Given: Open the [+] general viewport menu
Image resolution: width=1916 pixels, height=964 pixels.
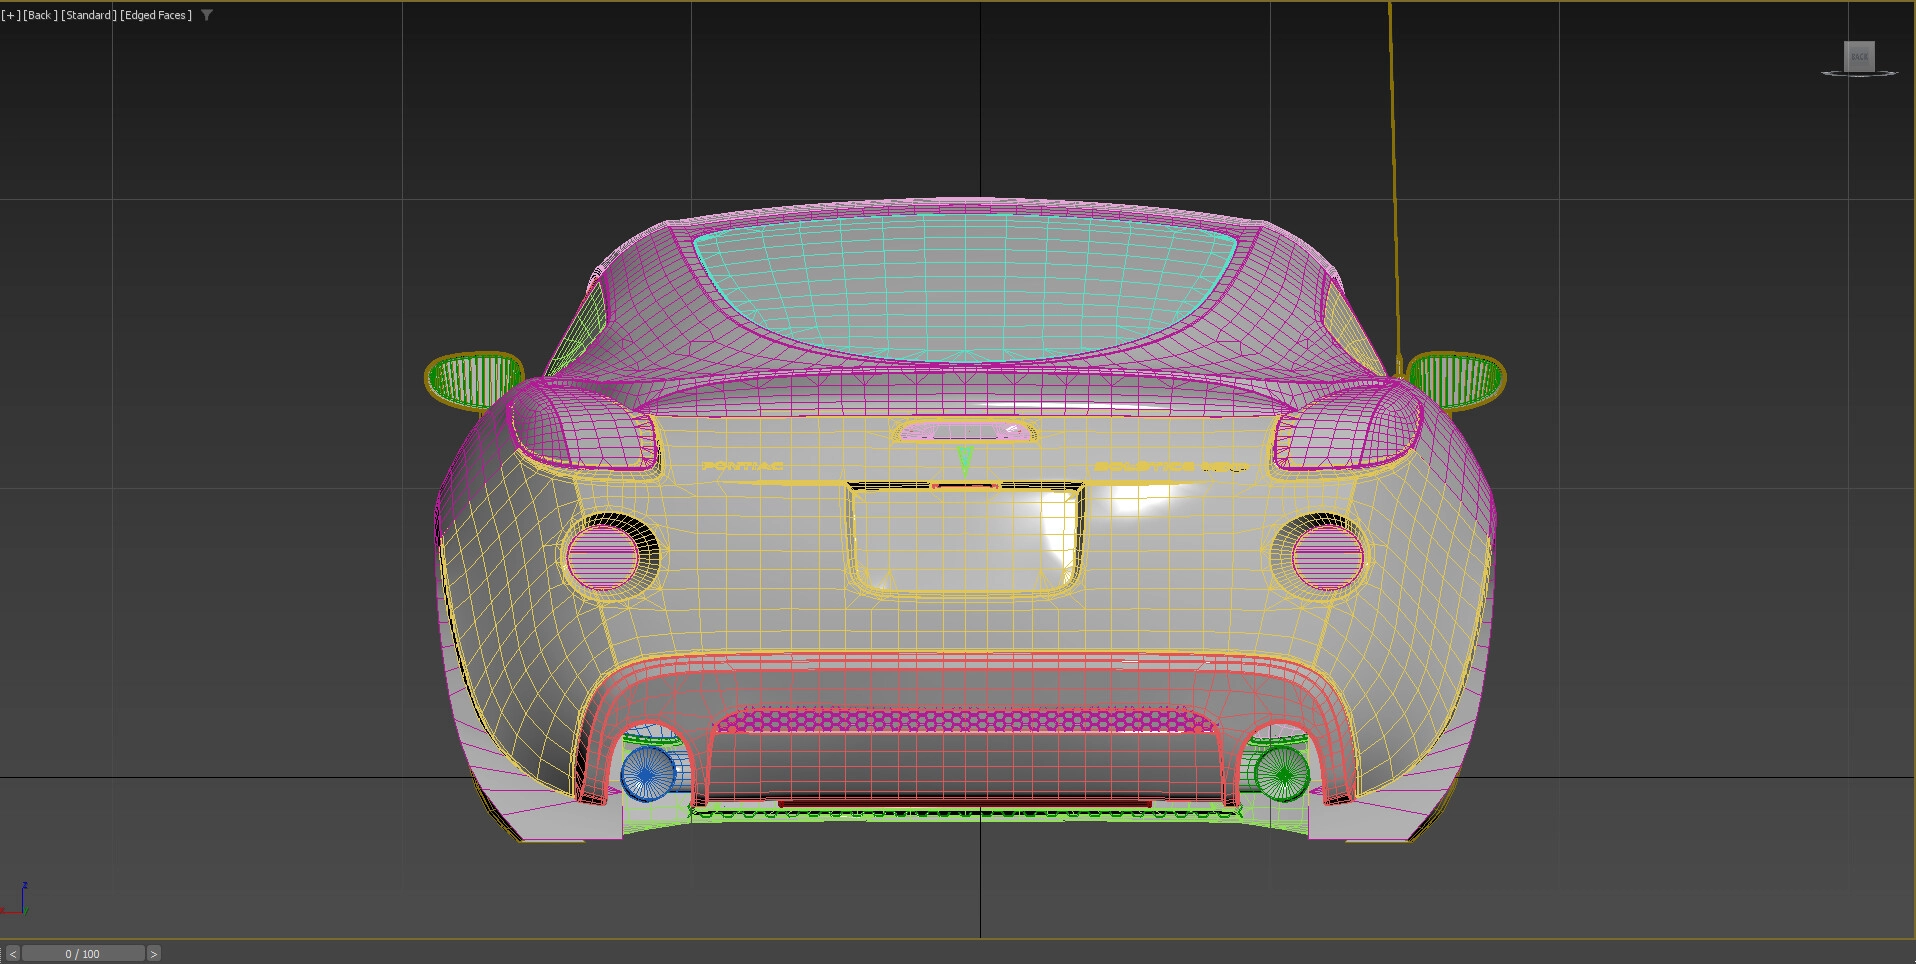Looking at the screenshot, I should point(10,15).
